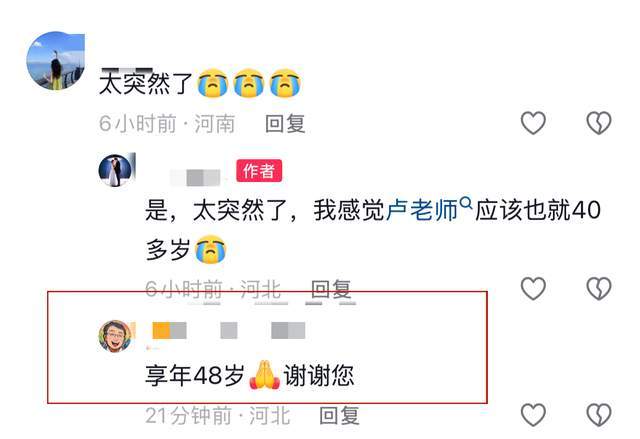This screenshot has width=640, height=439.
Task: Like the 享年48岁 comment
Action: 533,415
